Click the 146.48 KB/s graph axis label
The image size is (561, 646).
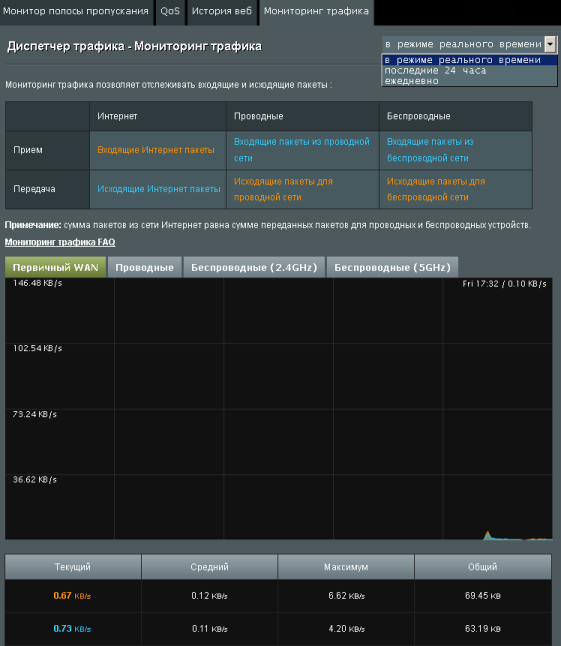37,283
